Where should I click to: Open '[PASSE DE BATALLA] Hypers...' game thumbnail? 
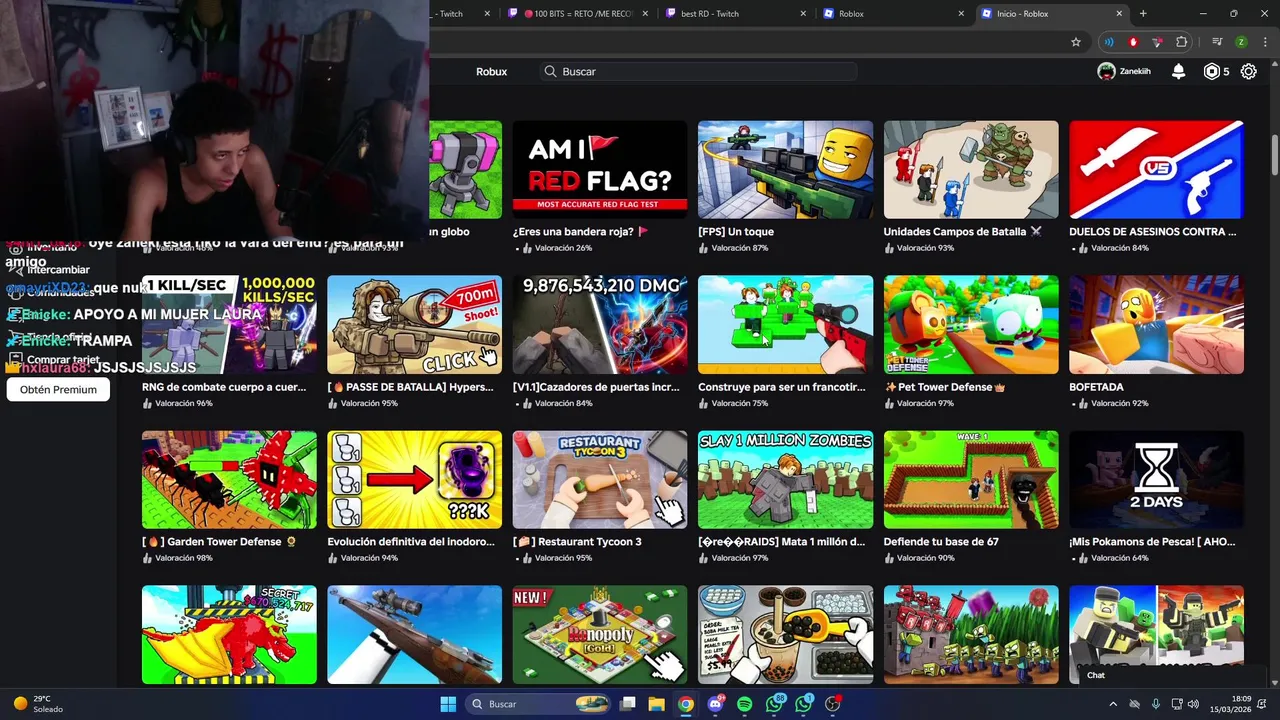coord(414,325)
